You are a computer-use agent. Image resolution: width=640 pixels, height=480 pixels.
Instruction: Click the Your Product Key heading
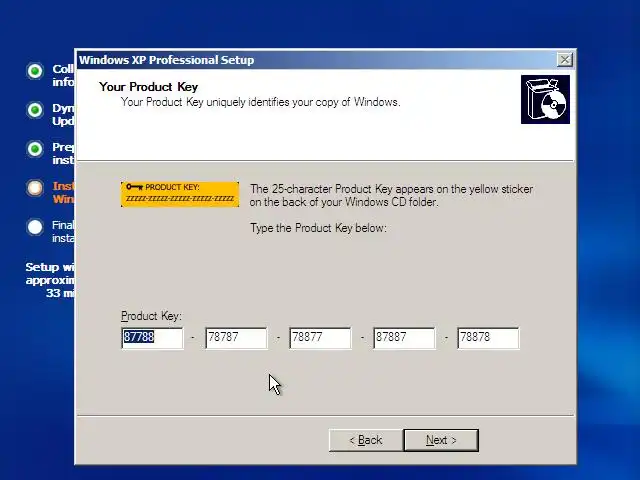coord(148,87)
